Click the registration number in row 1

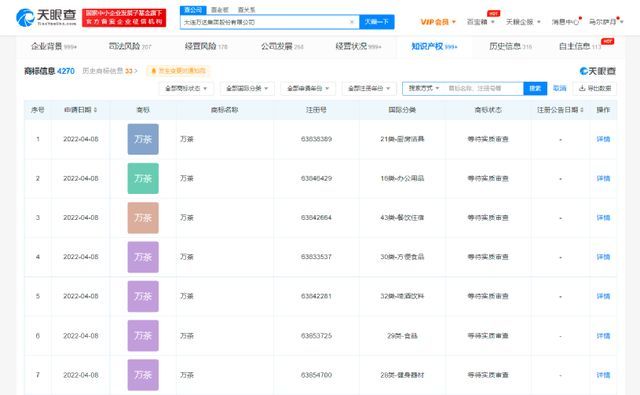(x=316, y=139)
